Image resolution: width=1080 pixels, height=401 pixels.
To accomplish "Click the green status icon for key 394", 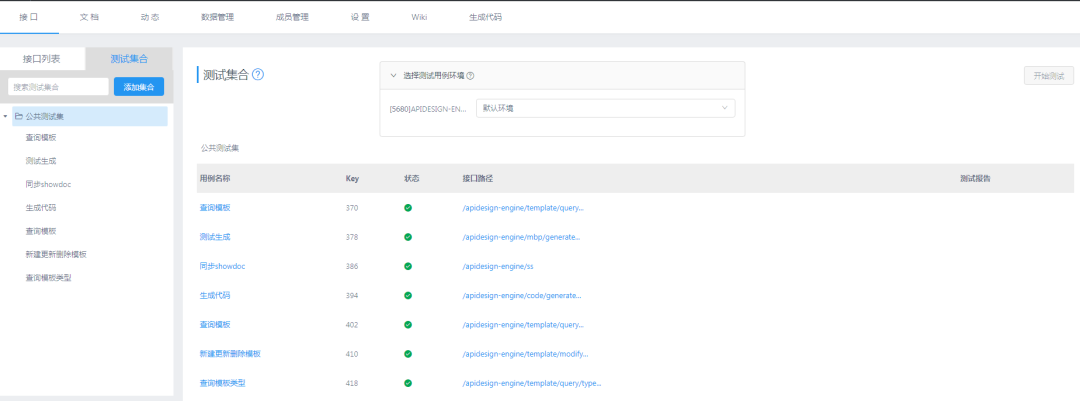I will 408,296.
